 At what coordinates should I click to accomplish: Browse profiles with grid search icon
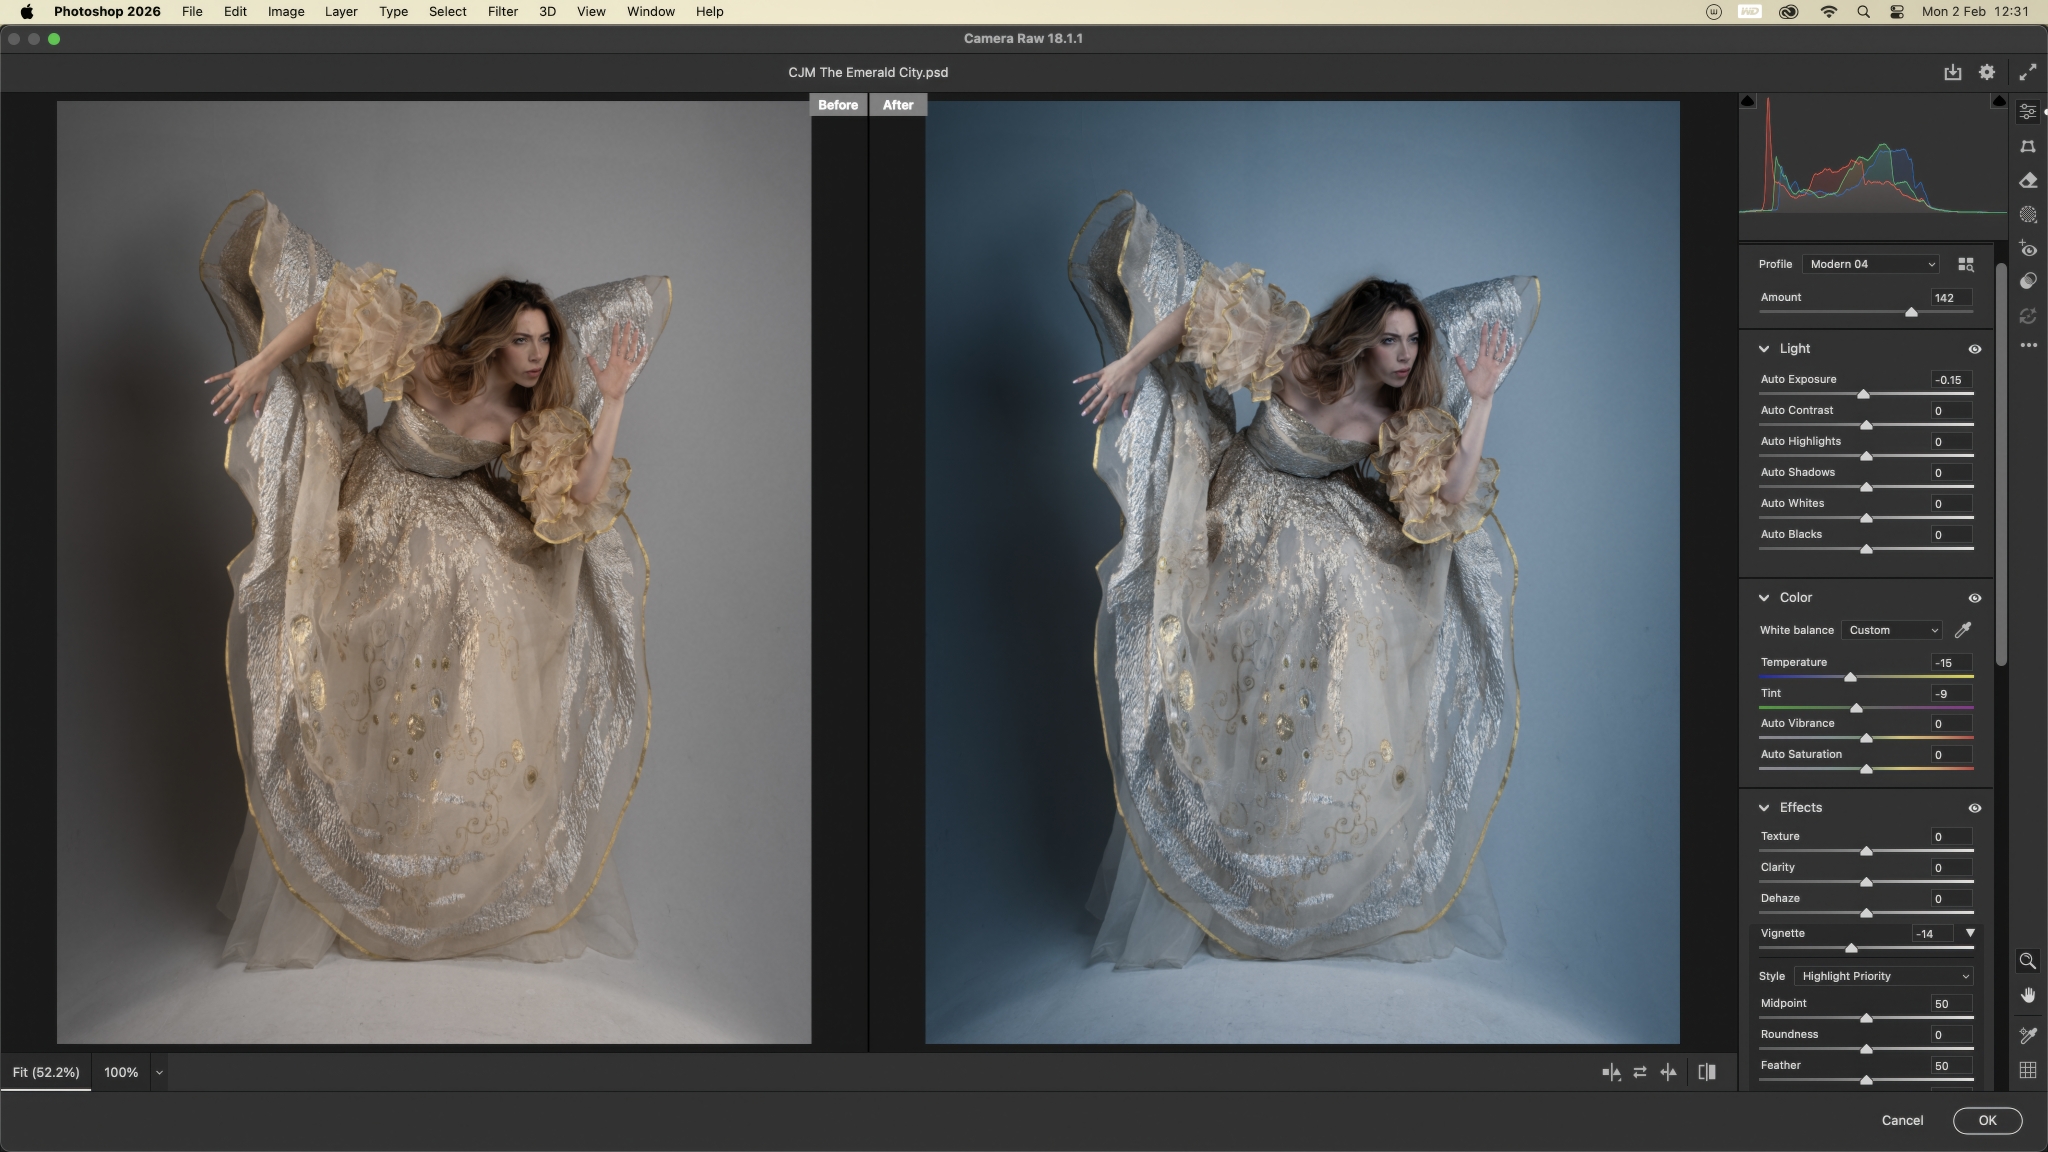pyautogui.click(x=1966, y=265)
